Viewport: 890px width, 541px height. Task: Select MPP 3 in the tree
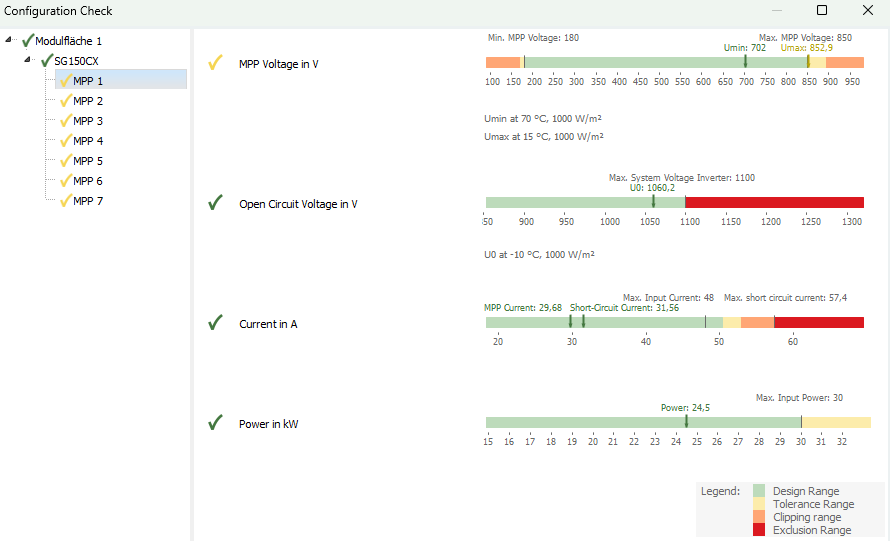tap(88, 121)
